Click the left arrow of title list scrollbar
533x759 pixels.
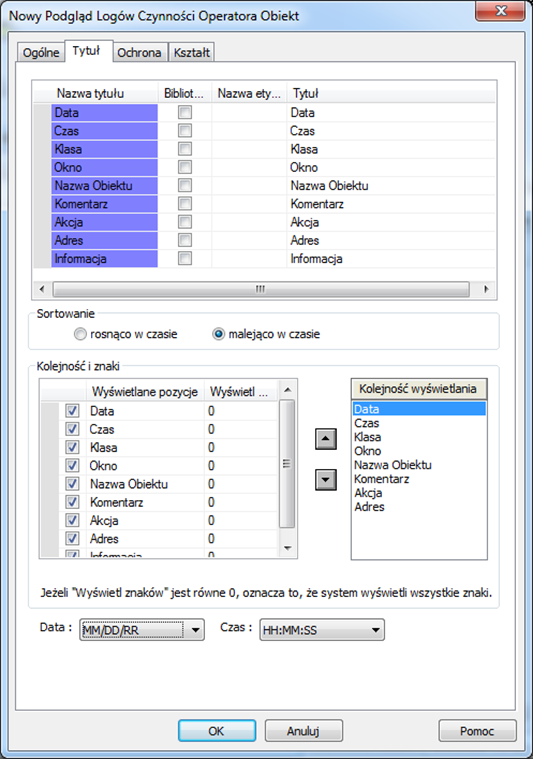42,289
